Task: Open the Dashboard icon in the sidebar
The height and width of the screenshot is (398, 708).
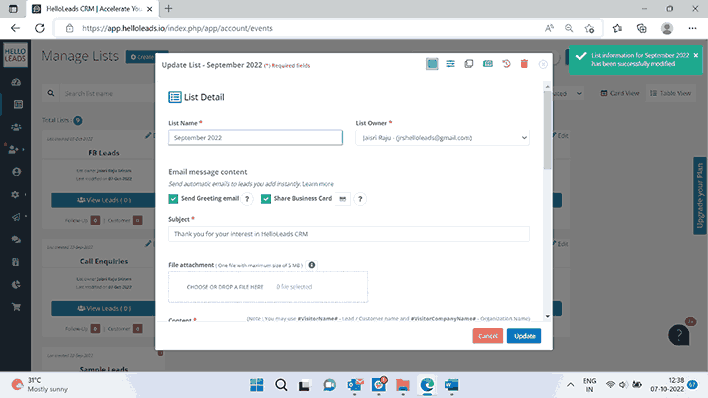Action: pyautogui.click(x=16, y=82)
